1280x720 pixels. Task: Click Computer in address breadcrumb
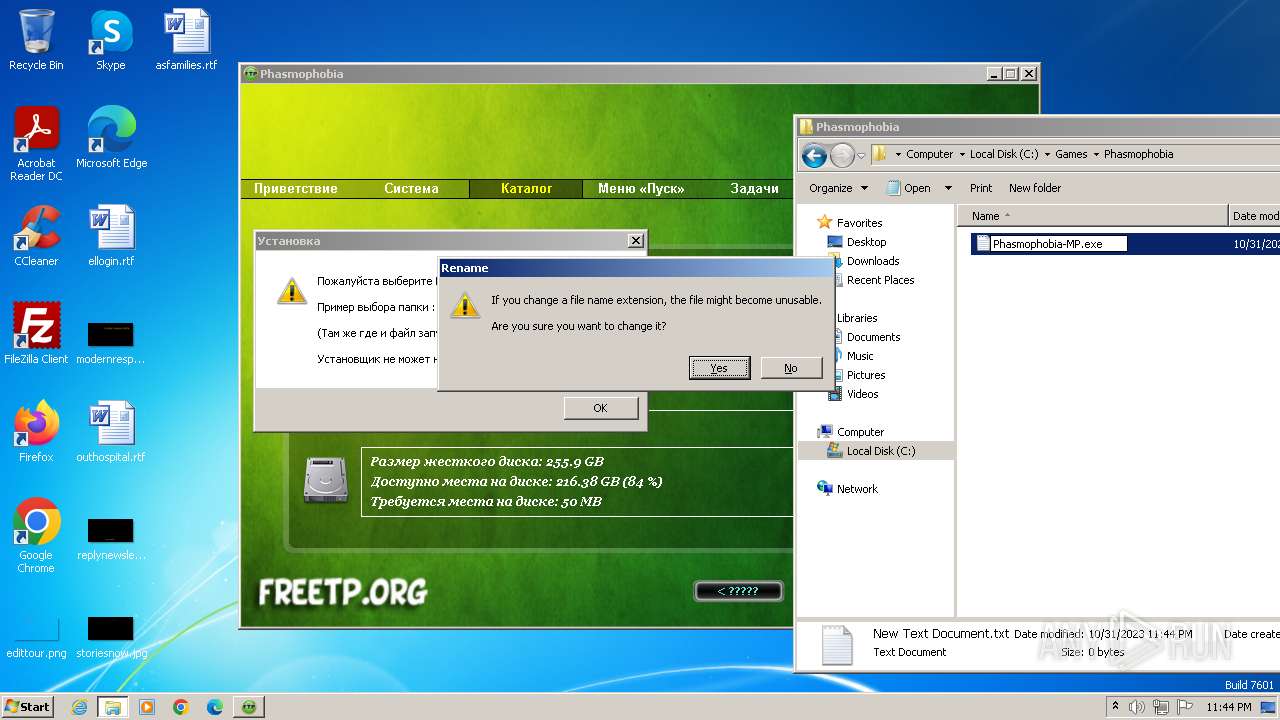pos(930,154)
